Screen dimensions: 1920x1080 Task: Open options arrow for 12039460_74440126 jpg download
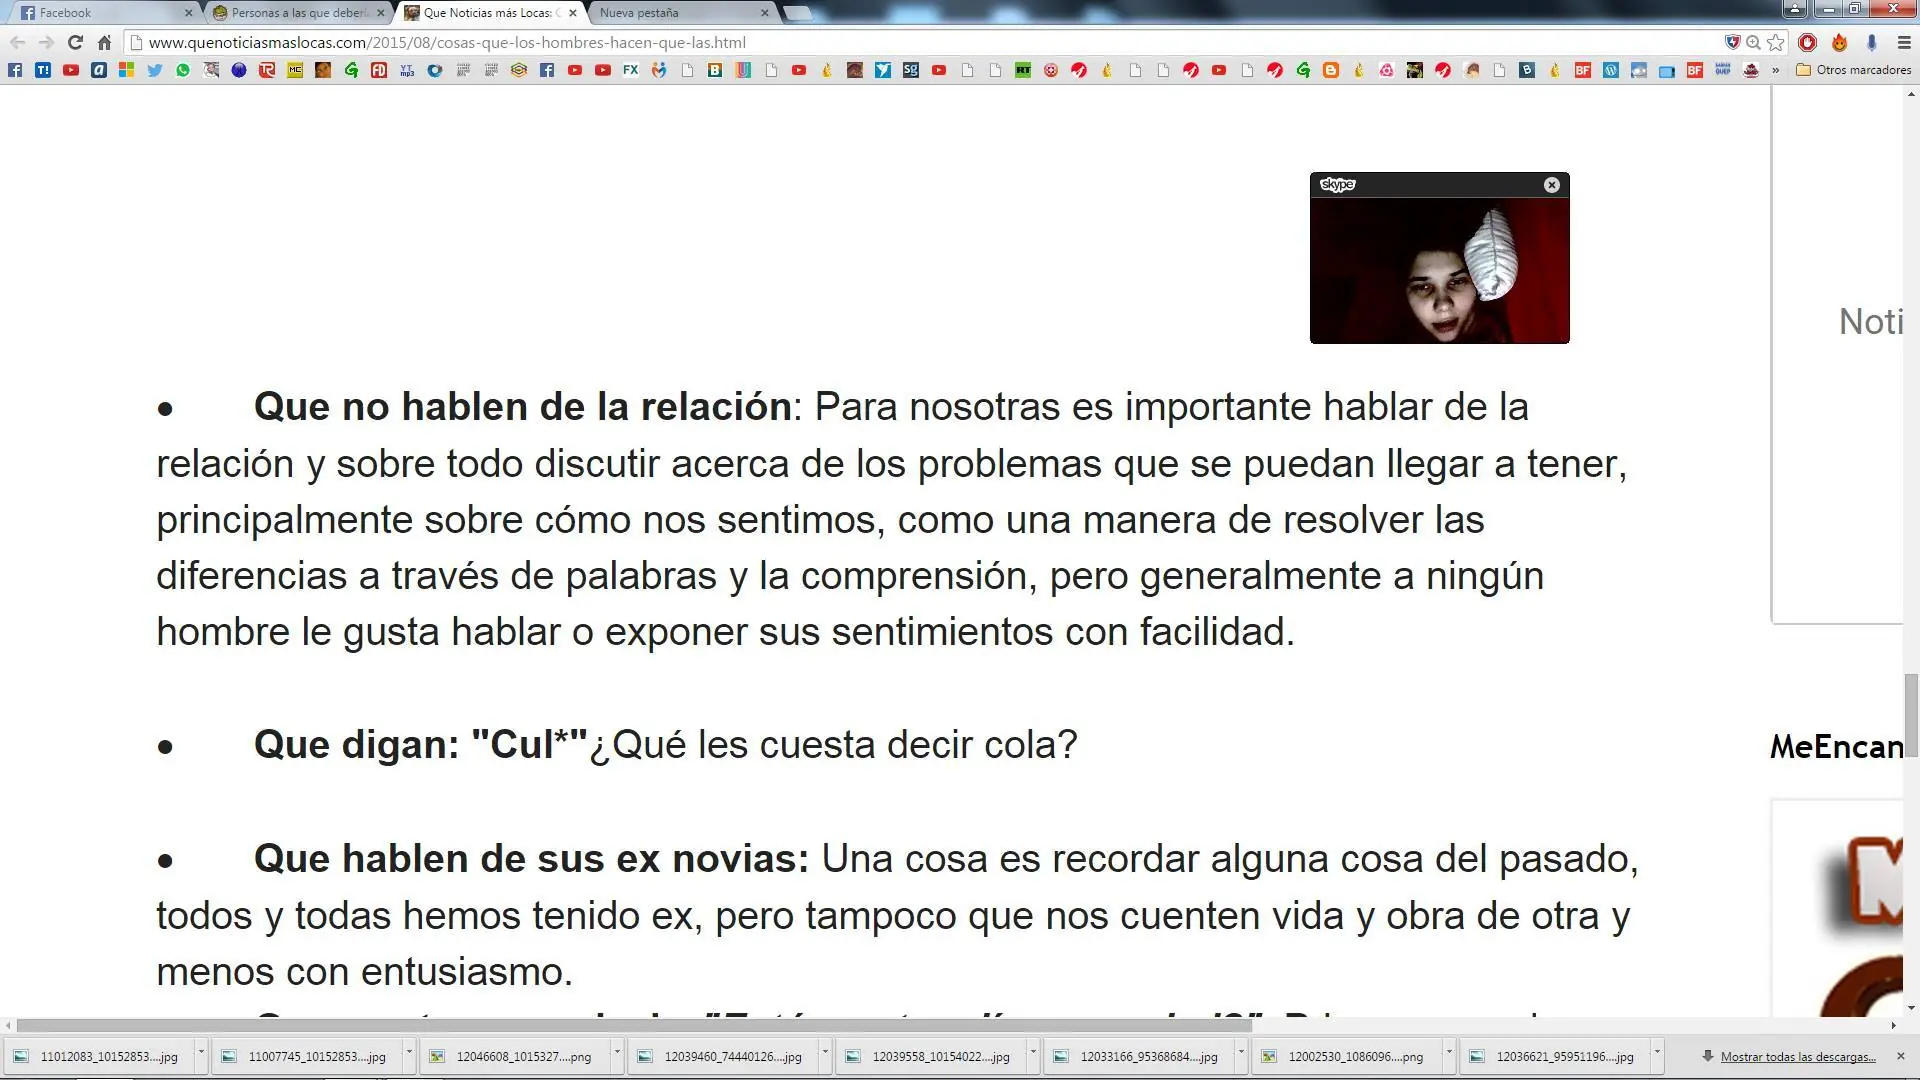(x=825, y=1054)
